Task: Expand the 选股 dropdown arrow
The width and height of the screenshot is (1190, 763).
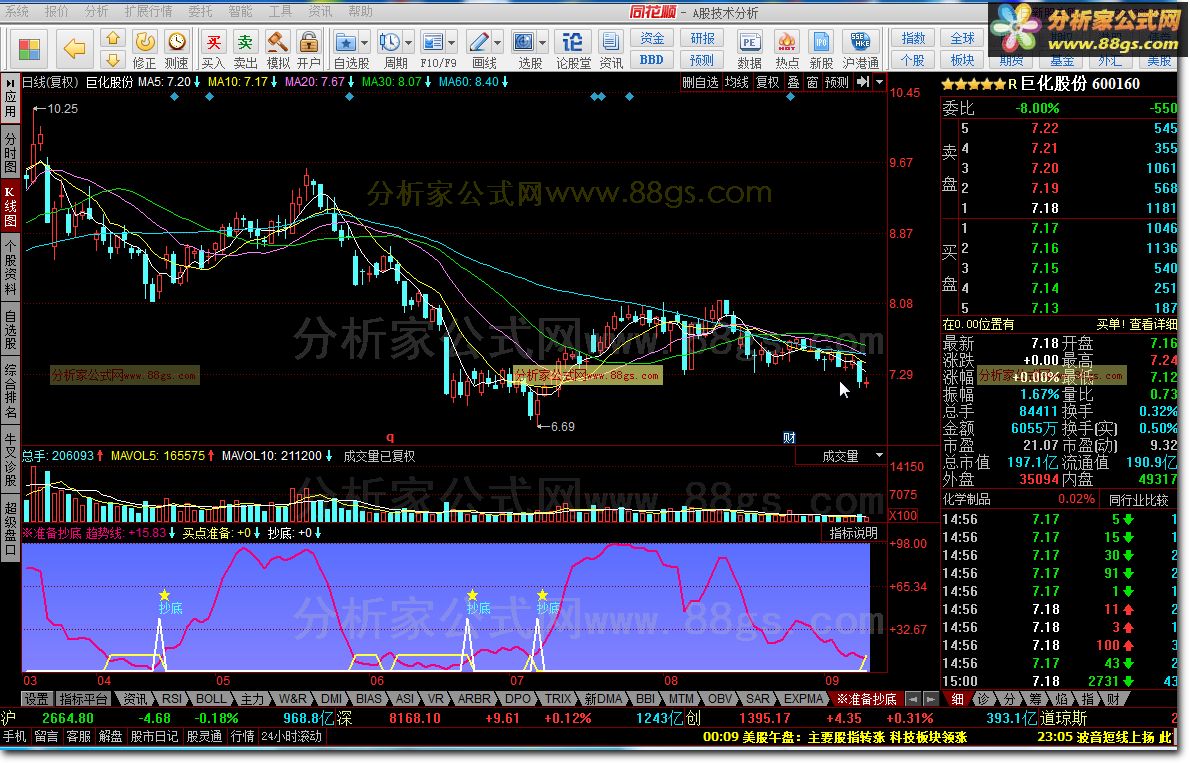Action: 543,43
